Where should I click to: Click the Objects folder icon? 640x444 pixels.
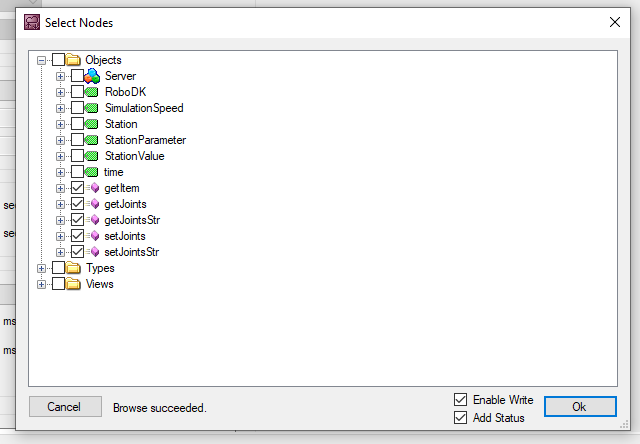(x=73, y=60)
